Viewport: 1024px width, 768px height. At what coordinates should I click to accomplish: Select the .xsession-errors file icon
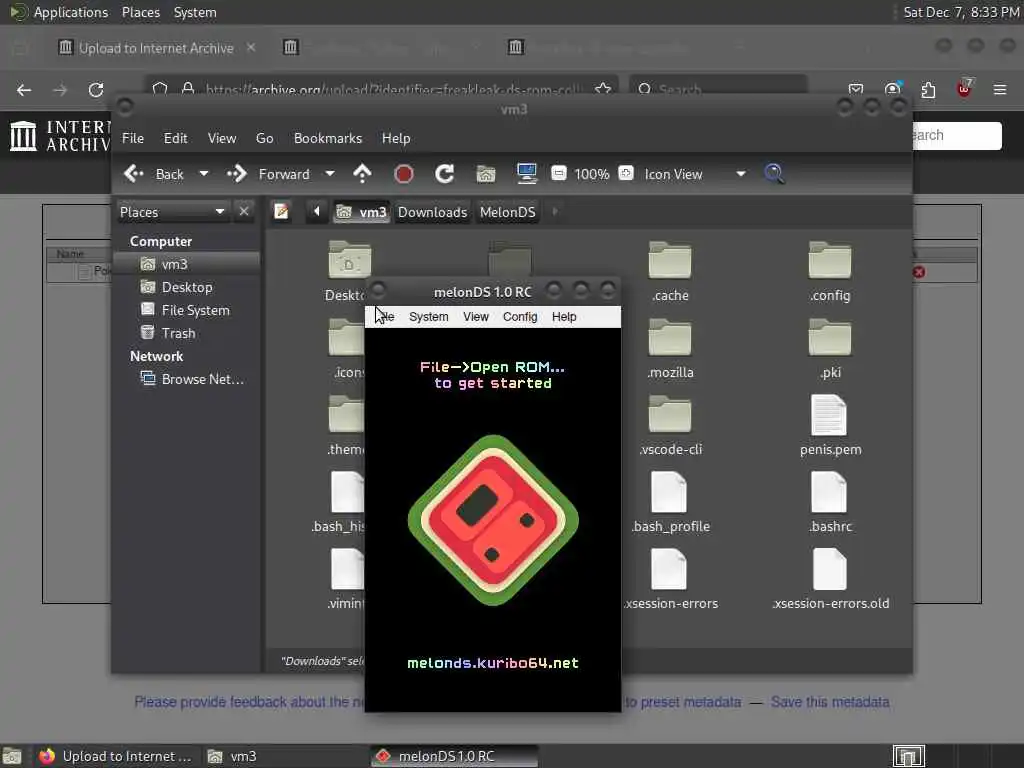tap(669, 569)
